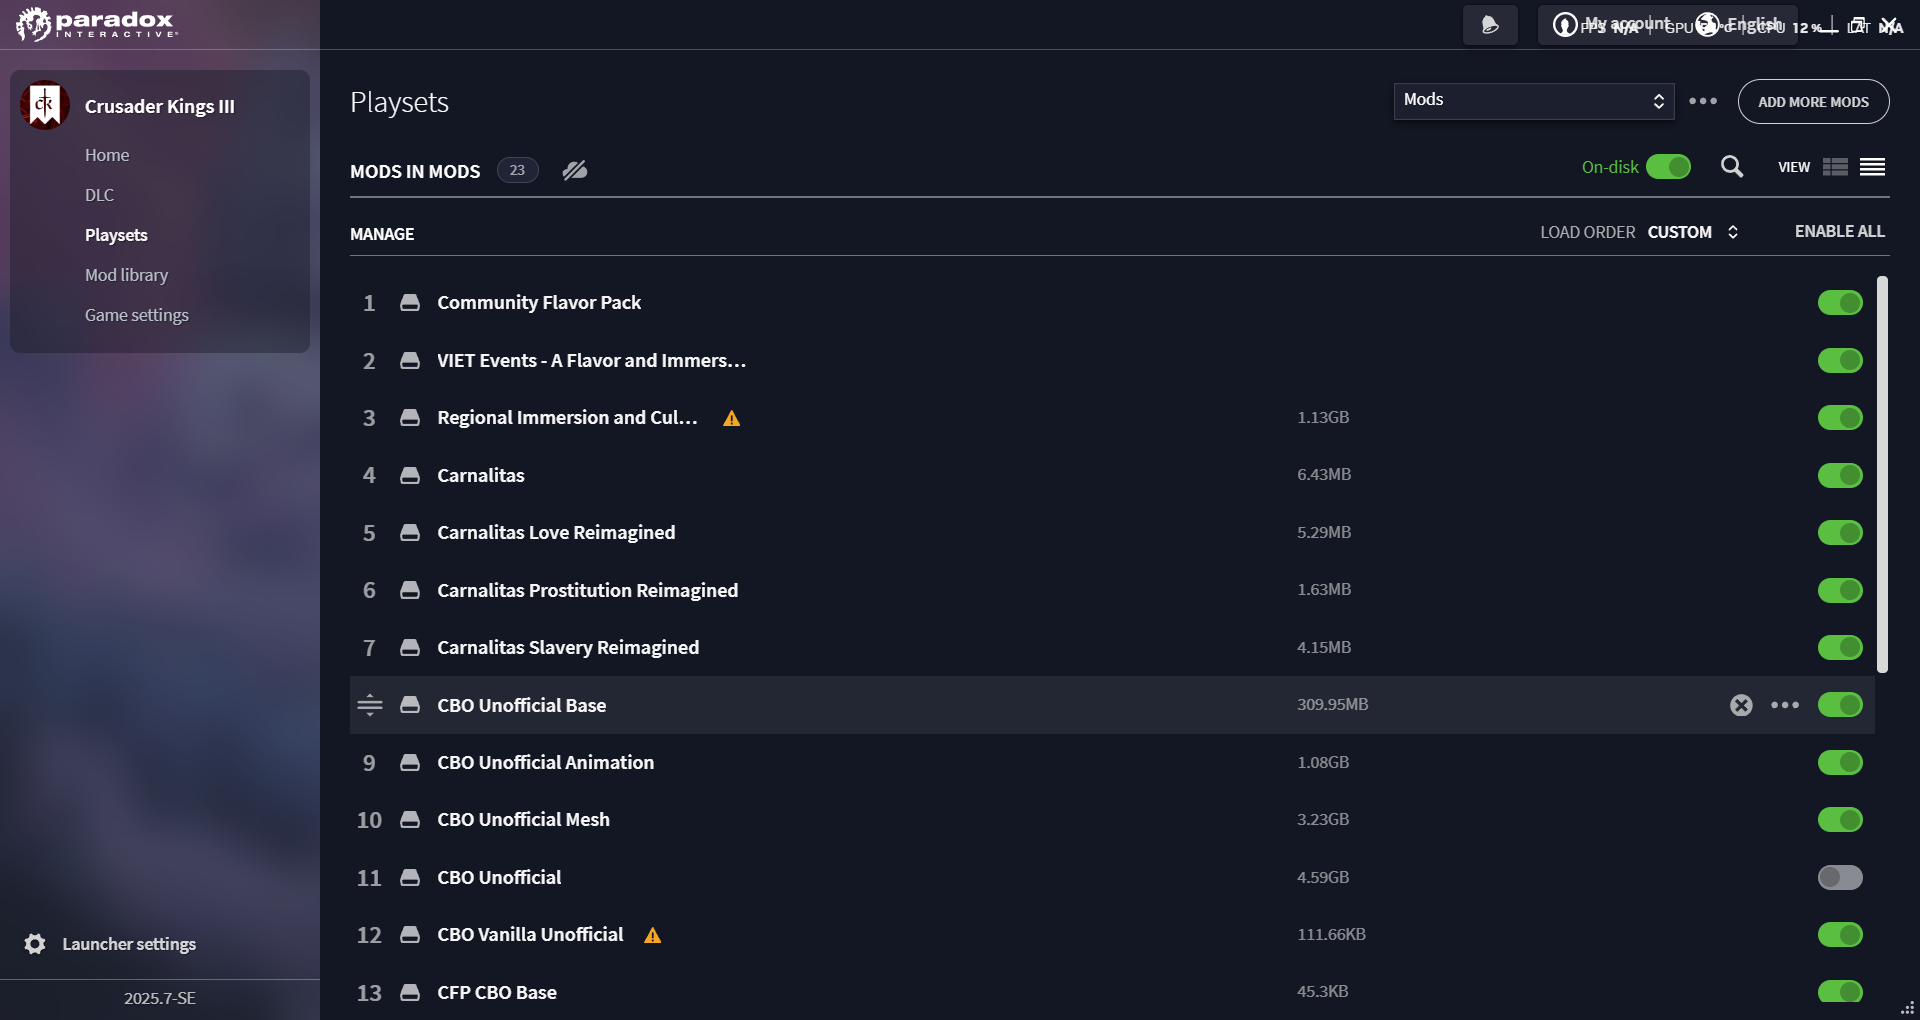Click the disk icon beside Carnalitas
Image resolution: width=1920 pixels, height=1020 pixels.
coord(410,476)
